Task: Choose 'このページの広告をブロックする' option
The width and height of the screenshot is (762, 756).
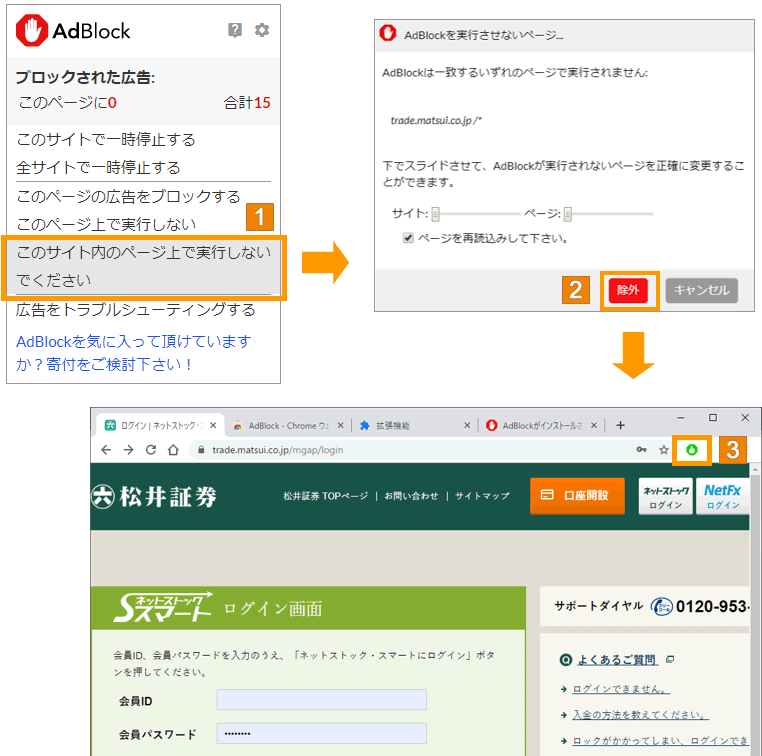Action: (128, 196)
